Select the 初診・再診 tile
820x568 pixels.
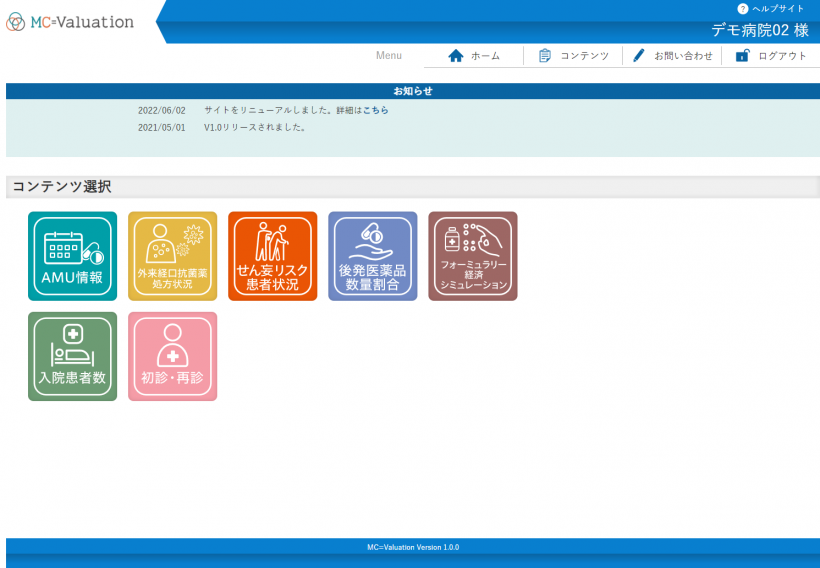coord(172,356)
